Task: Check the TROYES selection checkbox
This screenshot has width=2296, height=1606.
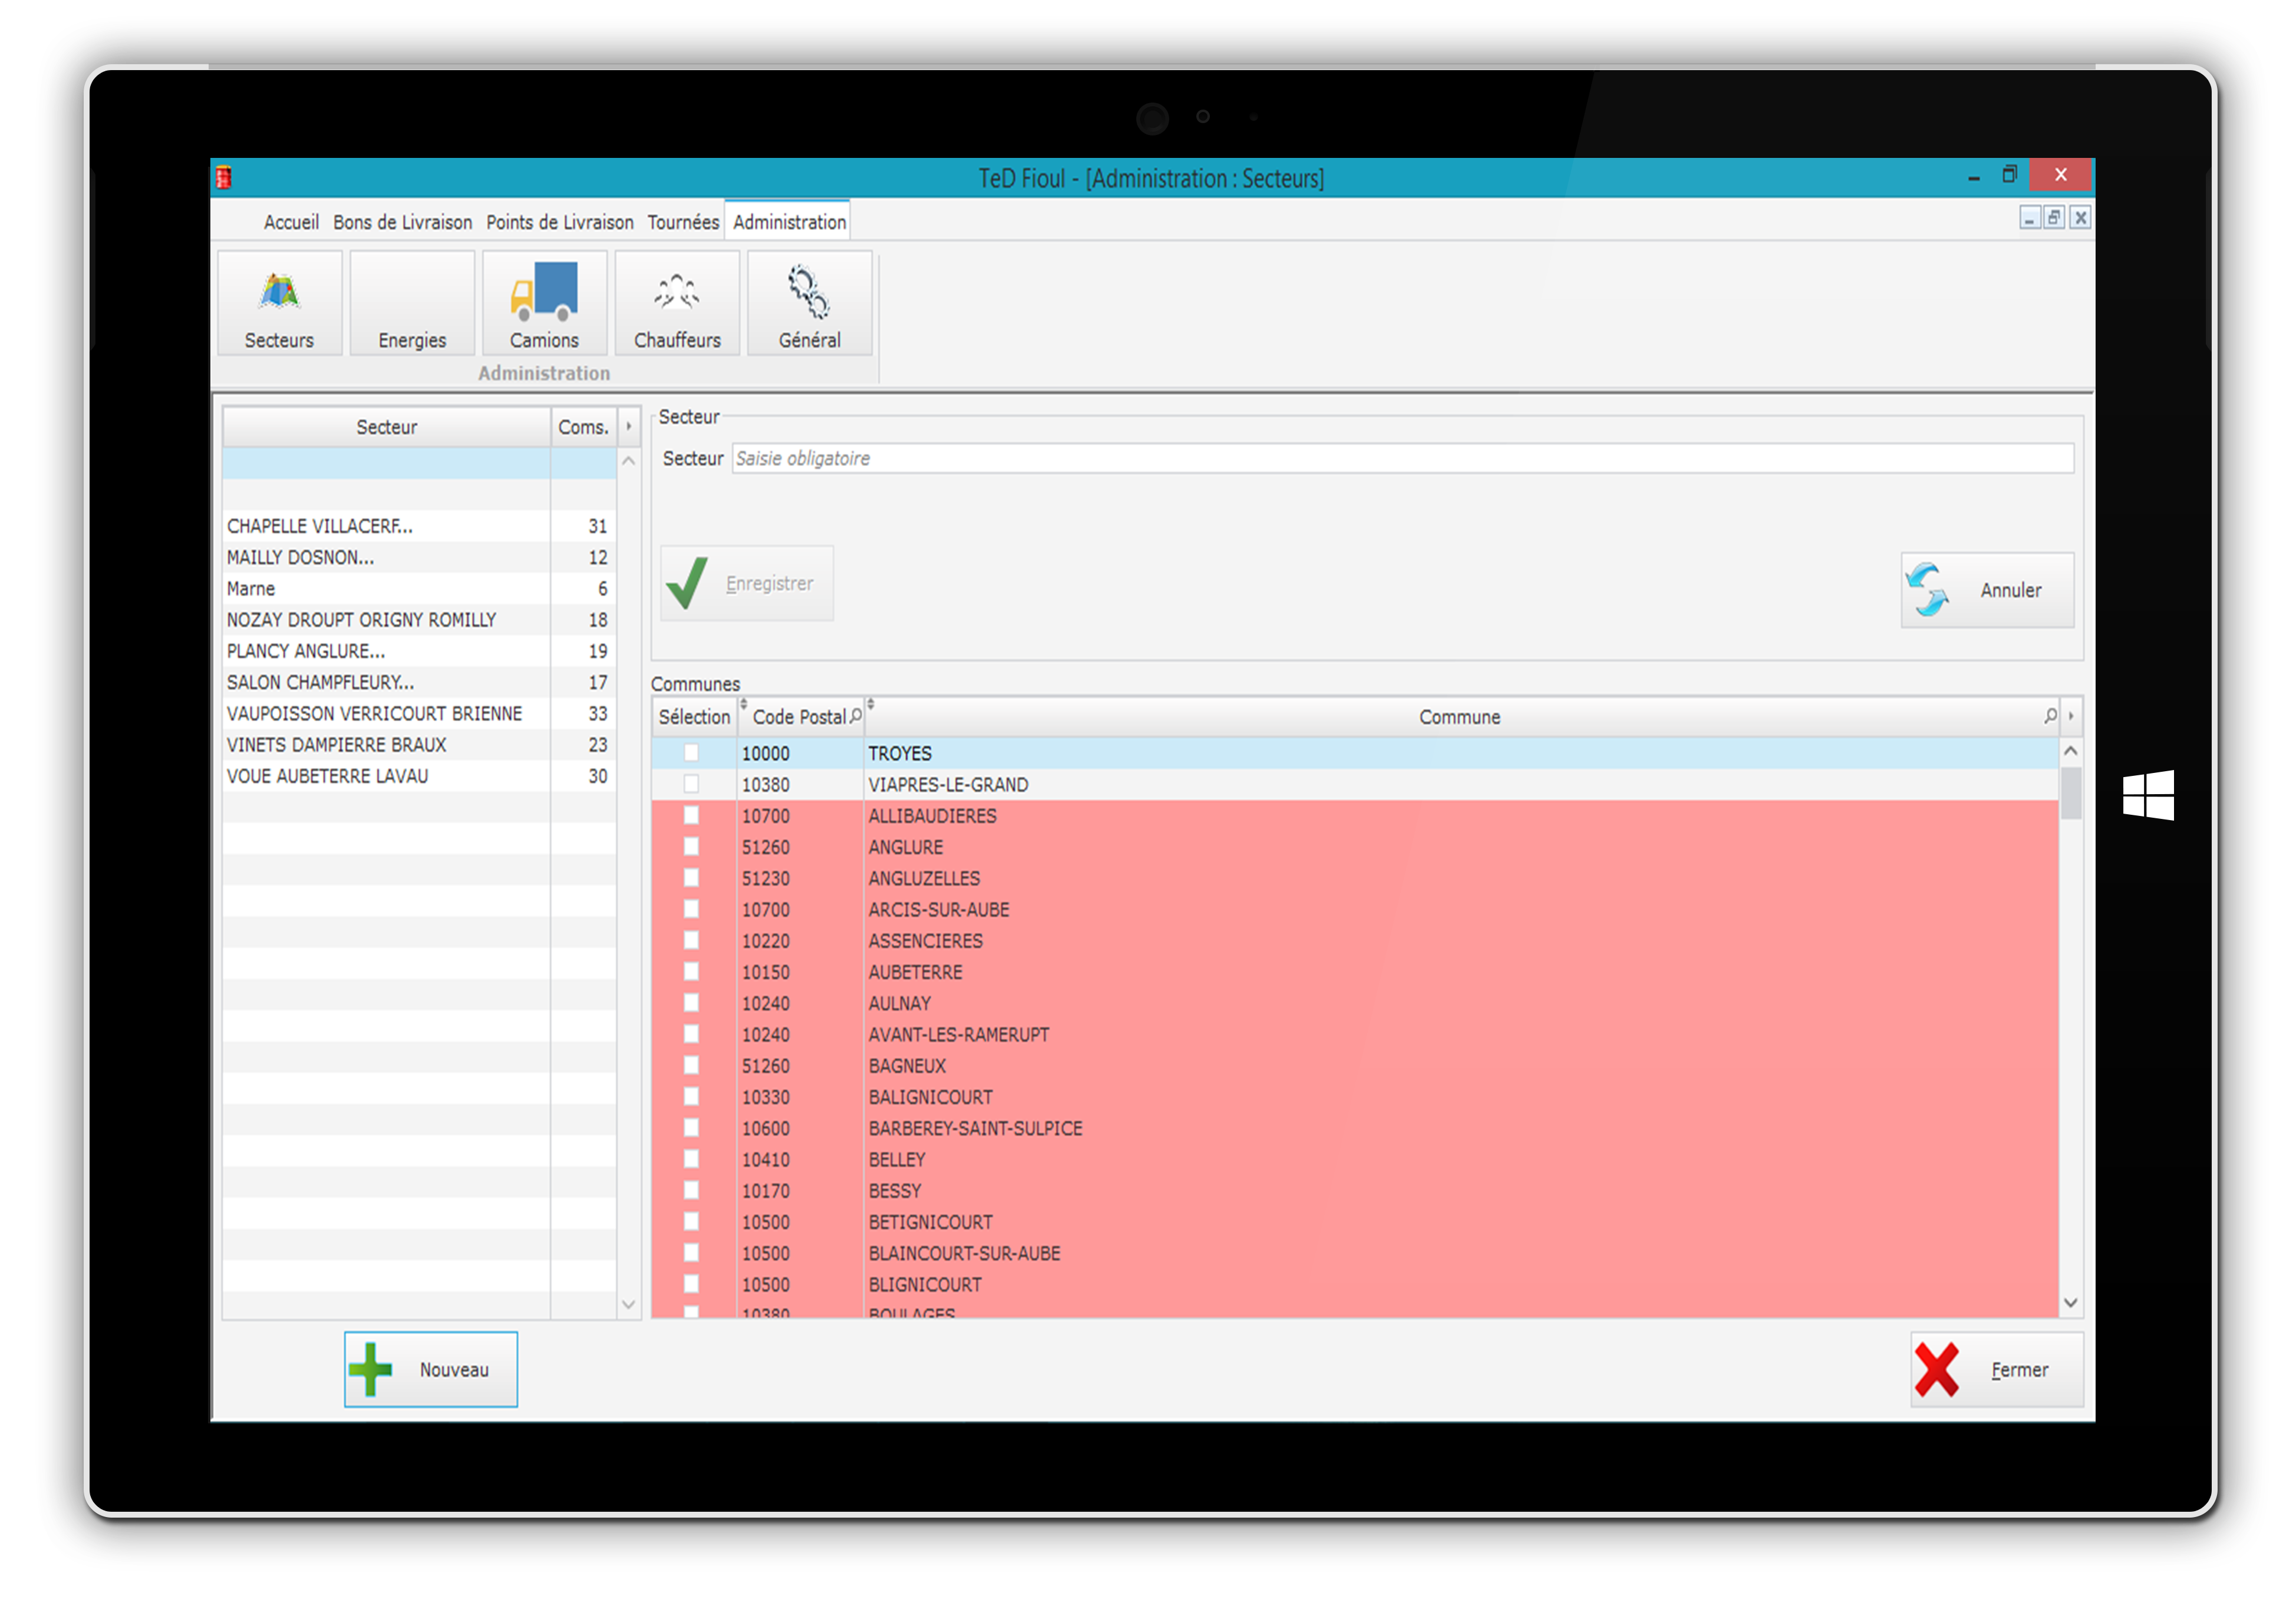Action: click(691, 753)
